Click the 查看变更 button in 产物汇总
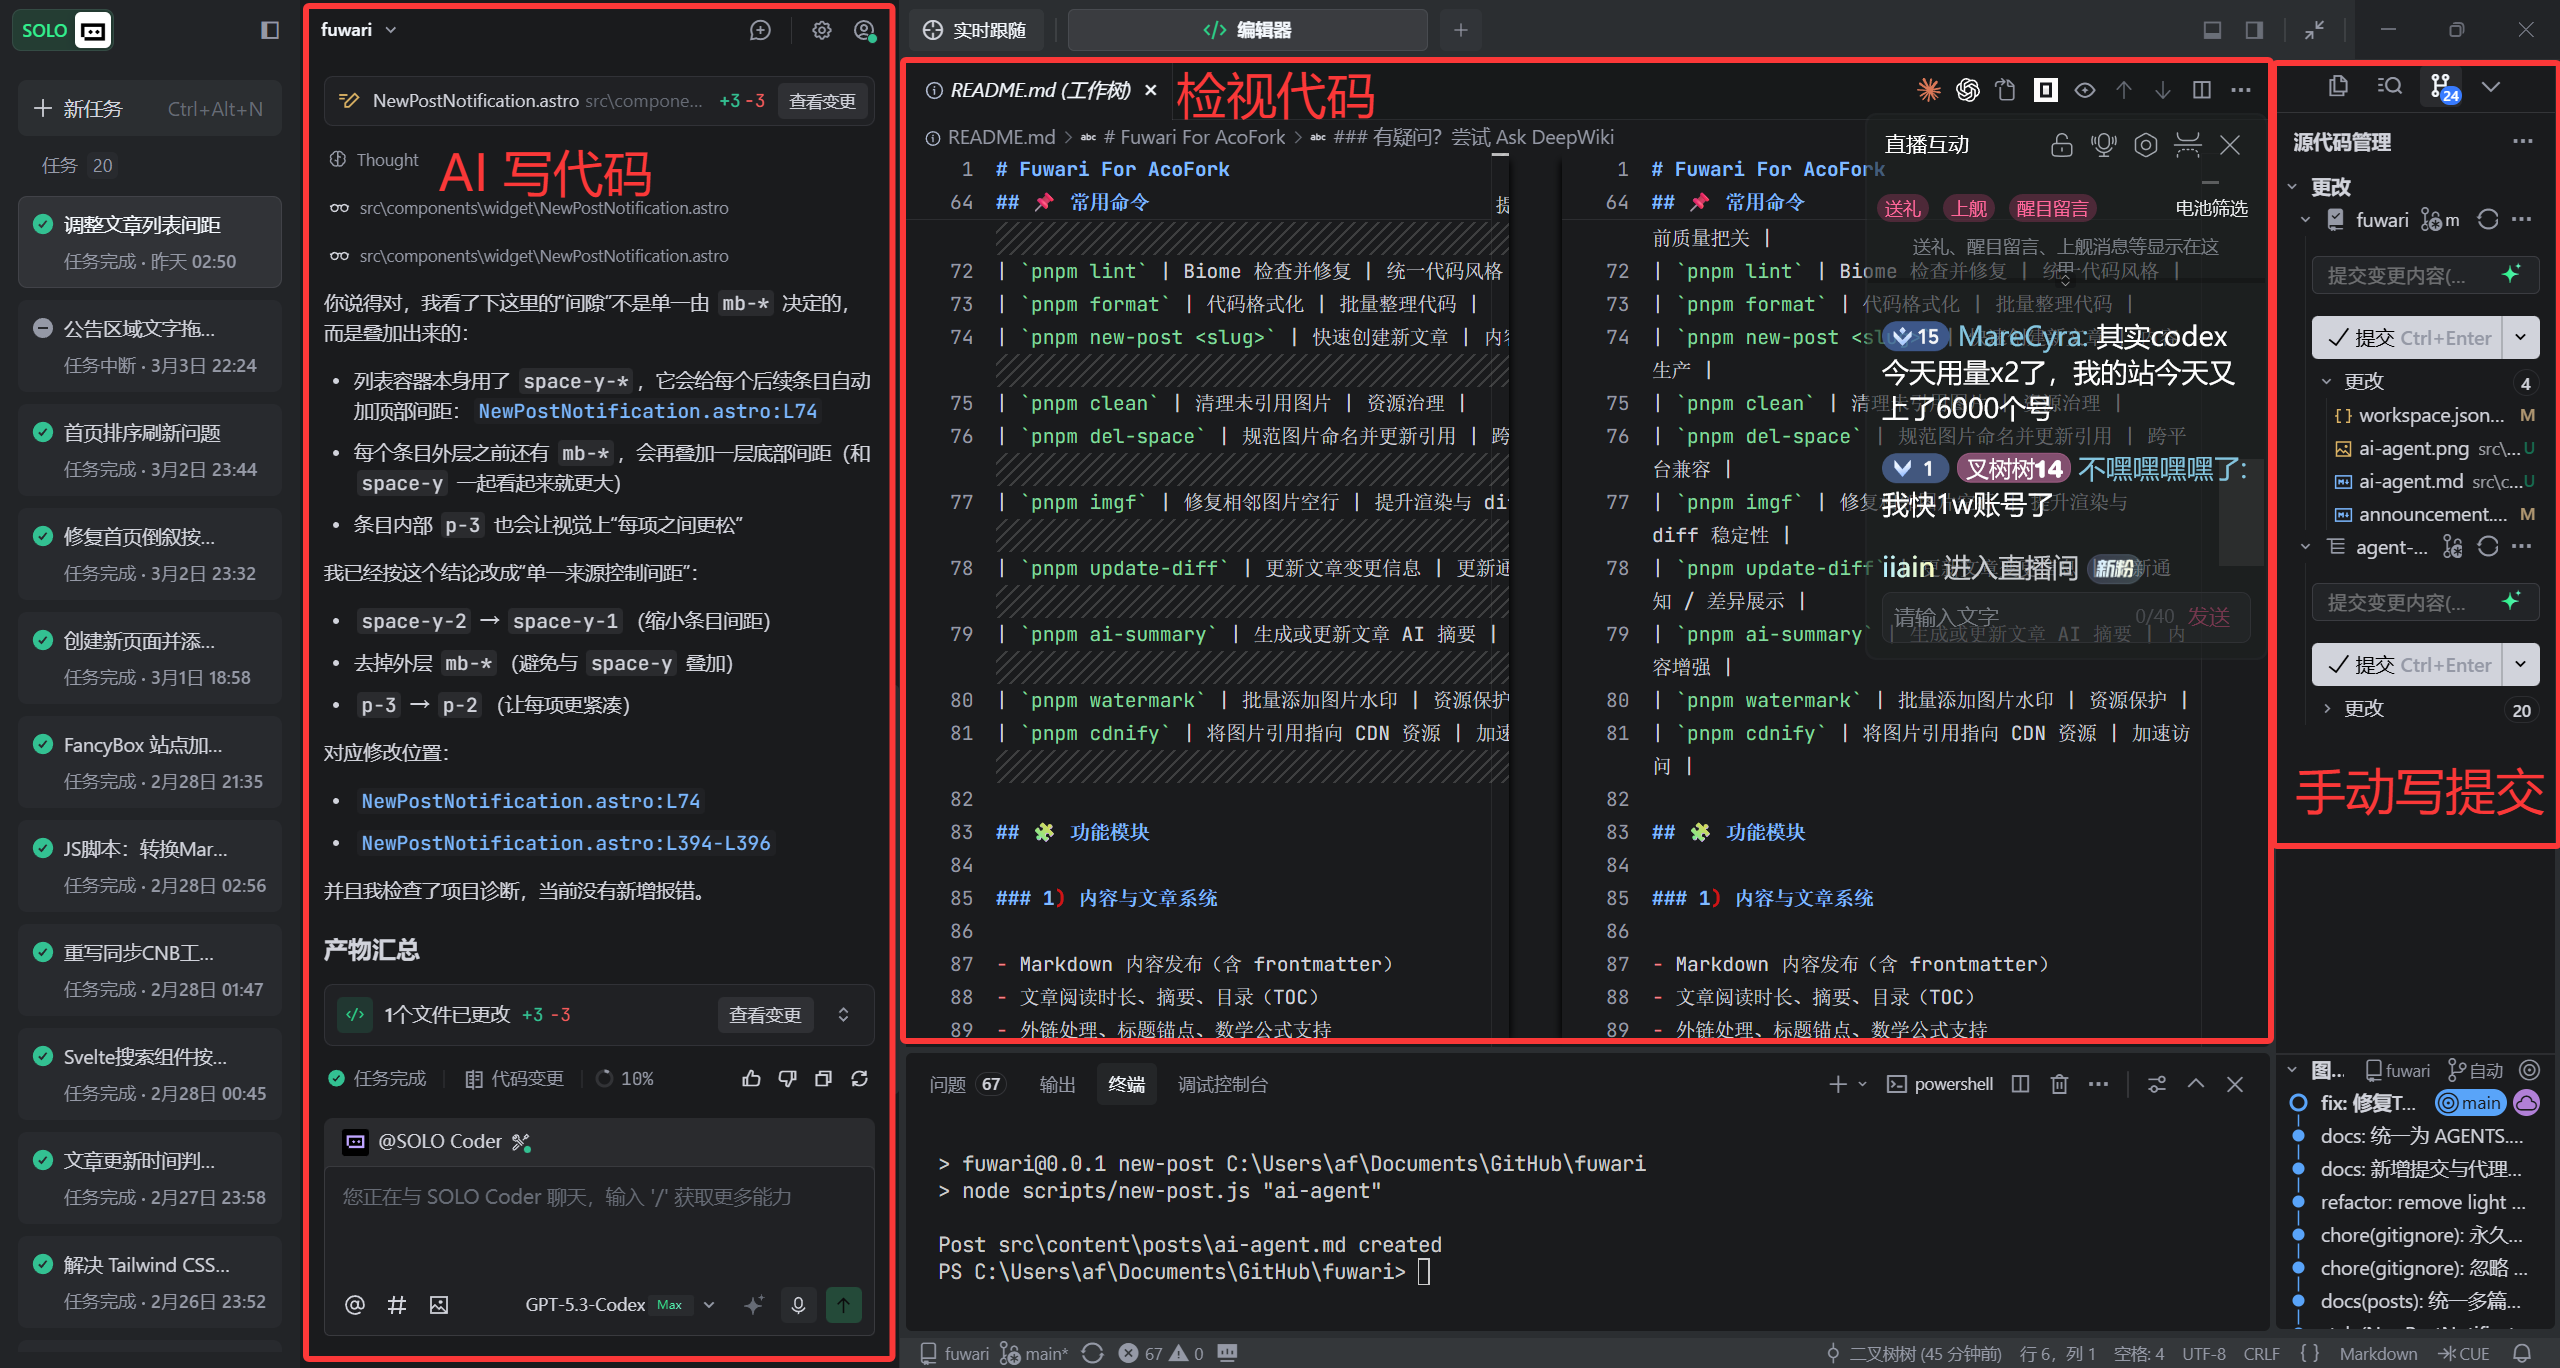Viewport: 2560px width, 1368px height. click(x=765, y=1015)
